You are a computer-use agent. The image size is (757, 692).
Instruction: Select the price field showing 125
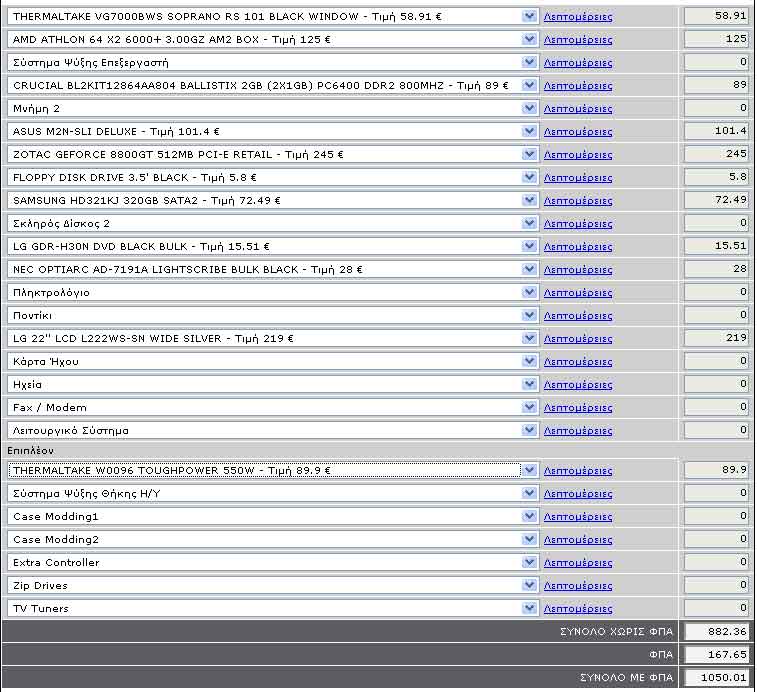[x=716, y=39]
